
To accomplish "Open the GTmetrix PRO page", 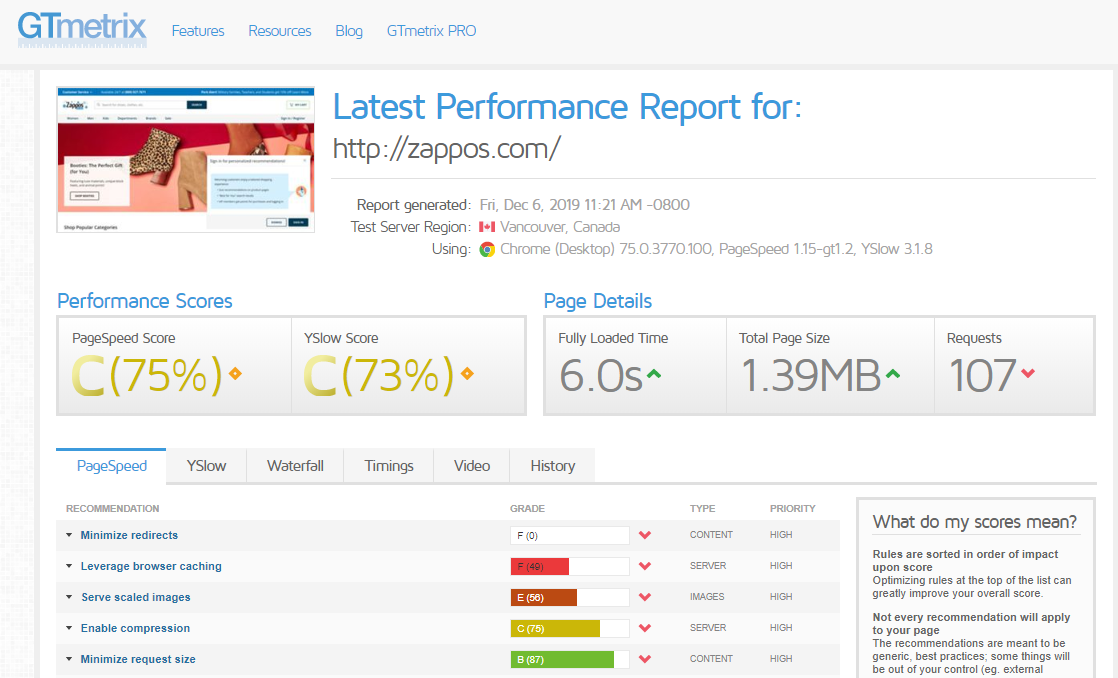I will coord(431,31).
